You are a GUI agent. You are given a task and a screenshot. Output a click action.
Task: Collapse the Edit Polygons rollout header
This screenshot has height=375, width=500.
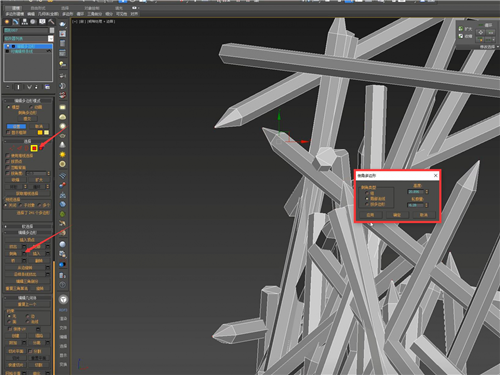(x=28, y=232)
